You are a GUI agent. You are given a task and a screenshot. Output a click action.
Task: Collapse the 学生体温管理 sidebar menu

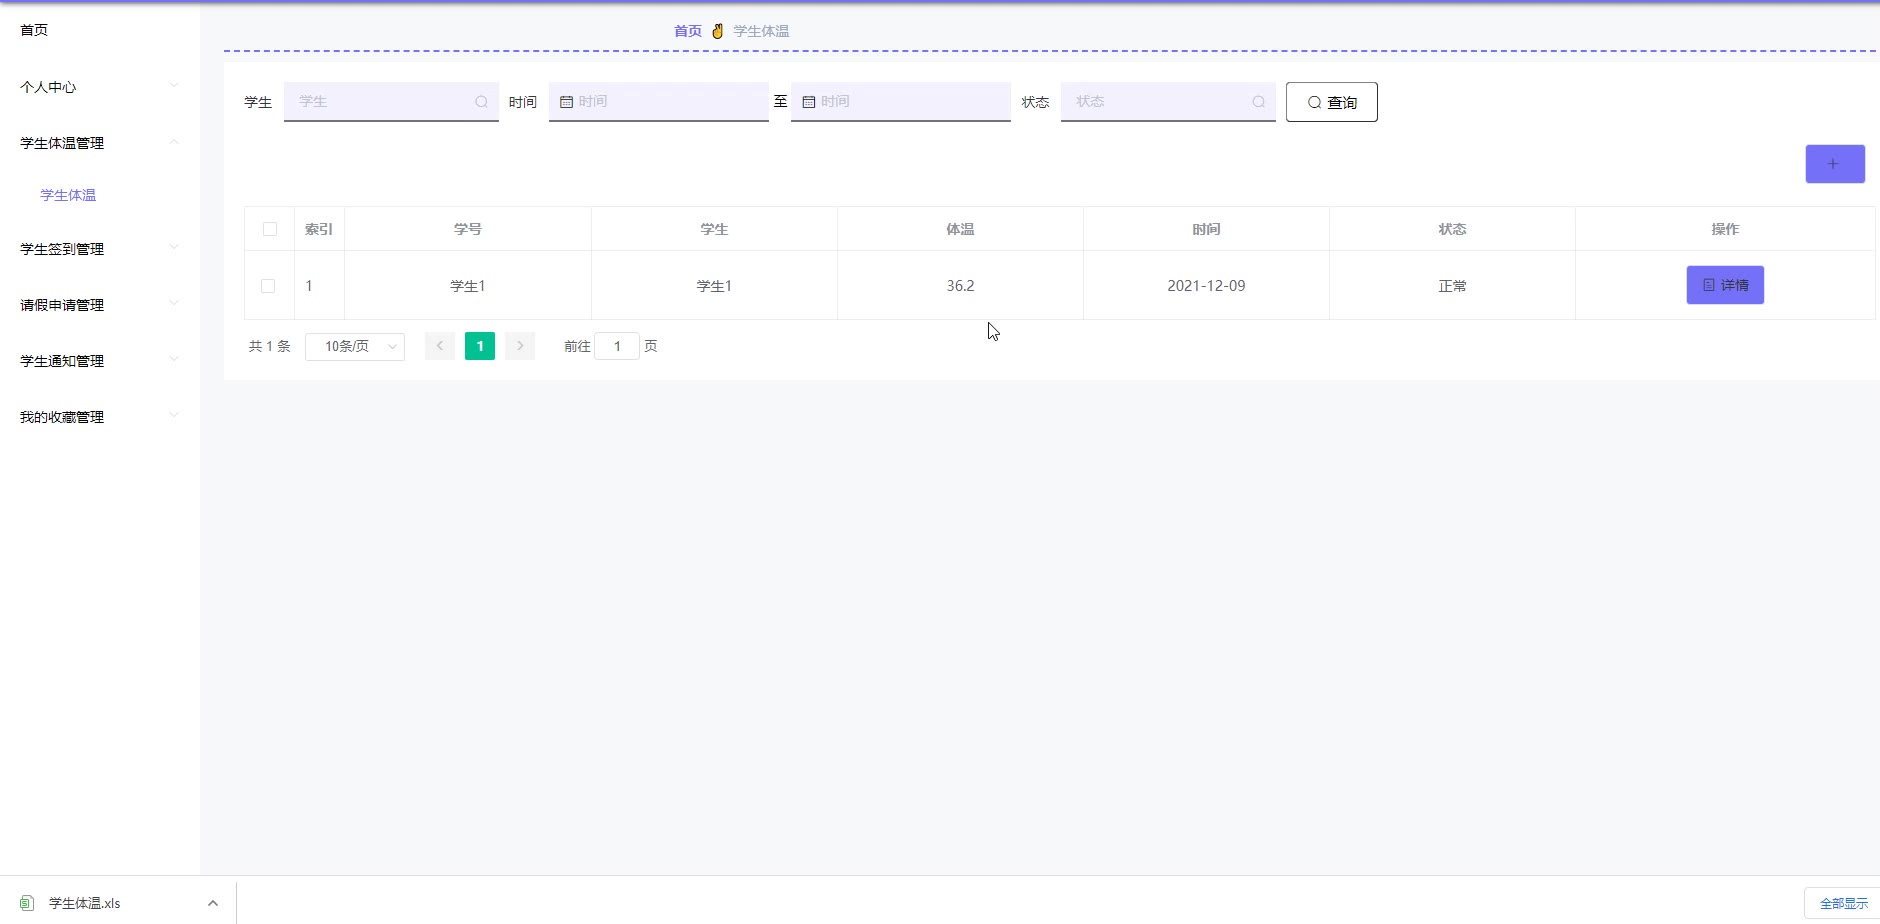tap(100, 143)
